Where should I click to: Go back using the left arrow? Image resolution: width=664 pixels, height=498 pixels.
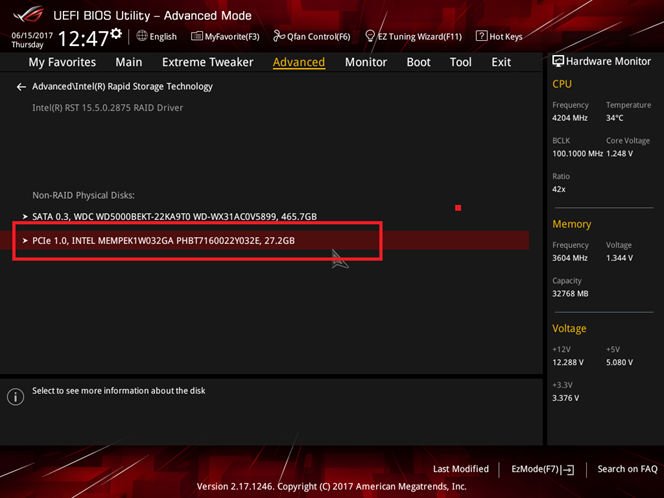pos(21,87)
